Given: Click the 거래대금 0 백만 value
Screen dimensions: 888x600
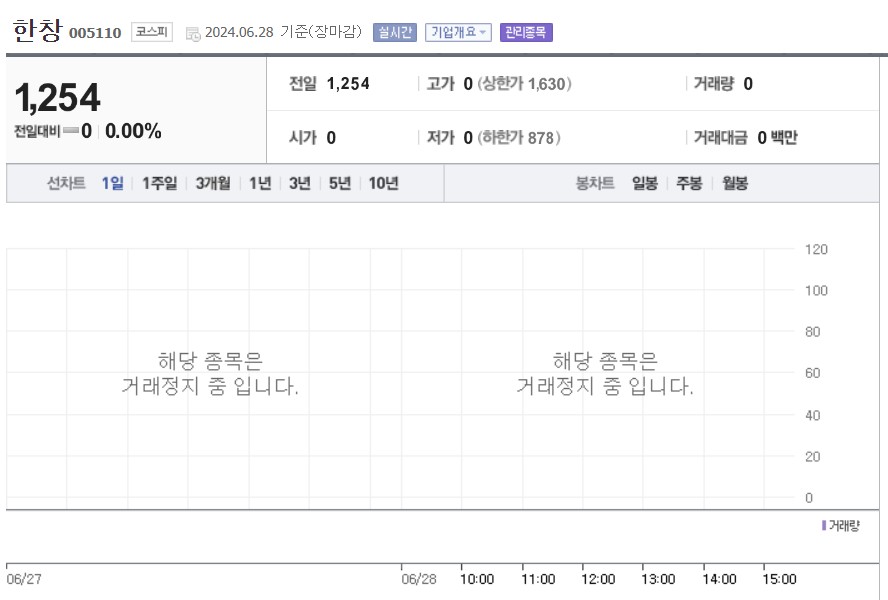Looking at the screenshot, I should (777, 138).
